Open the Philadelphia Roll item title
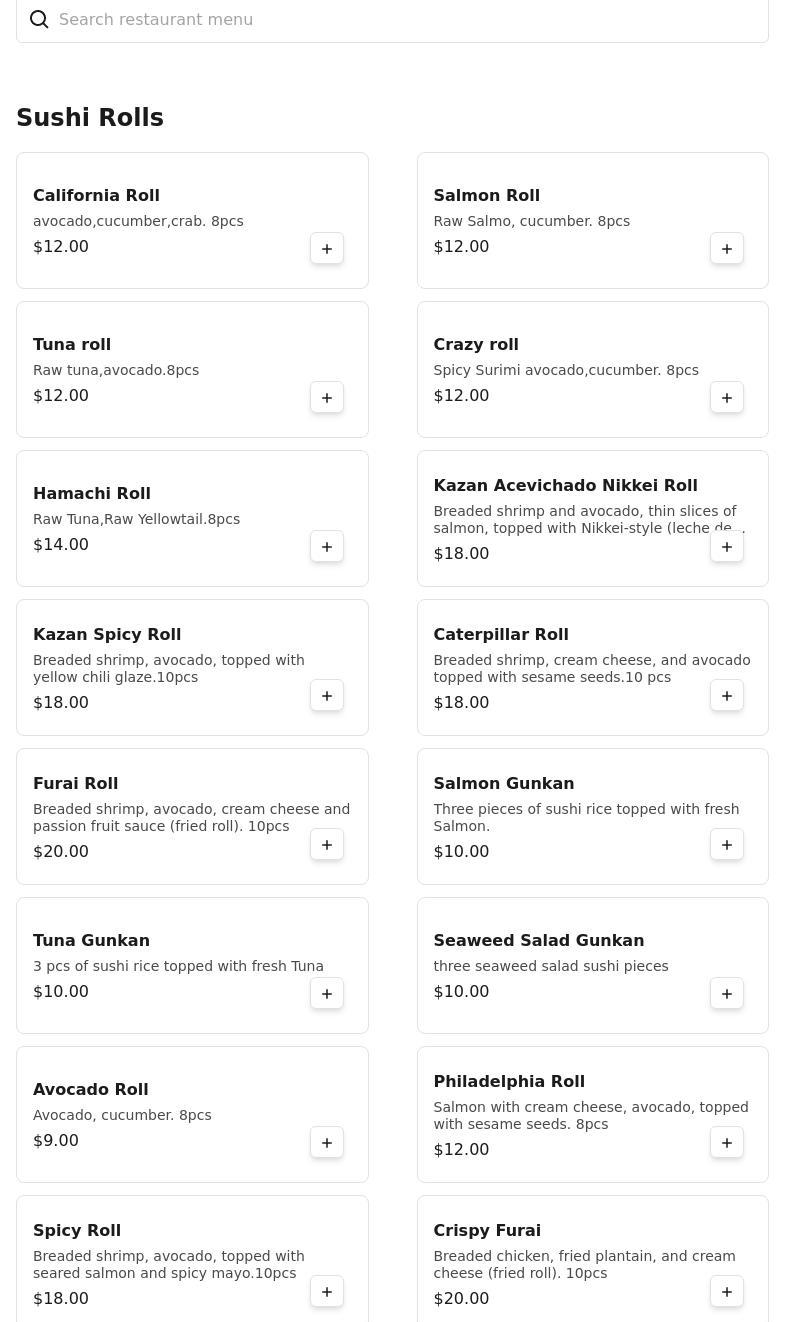The width and height of the screenshot is (785, 1322). pyautogui.click(x=509, y=1082)
